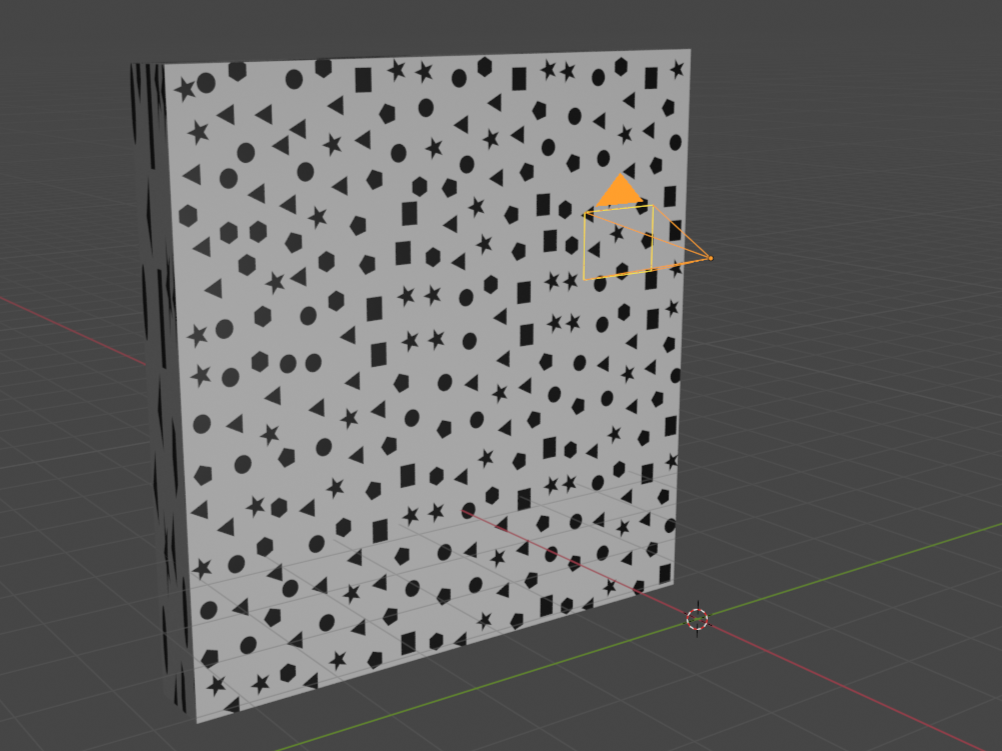The width and height of the screenshot is (1002, 751).
Task: Select the star at the plane's top-left corner
Action: point(184,89)
